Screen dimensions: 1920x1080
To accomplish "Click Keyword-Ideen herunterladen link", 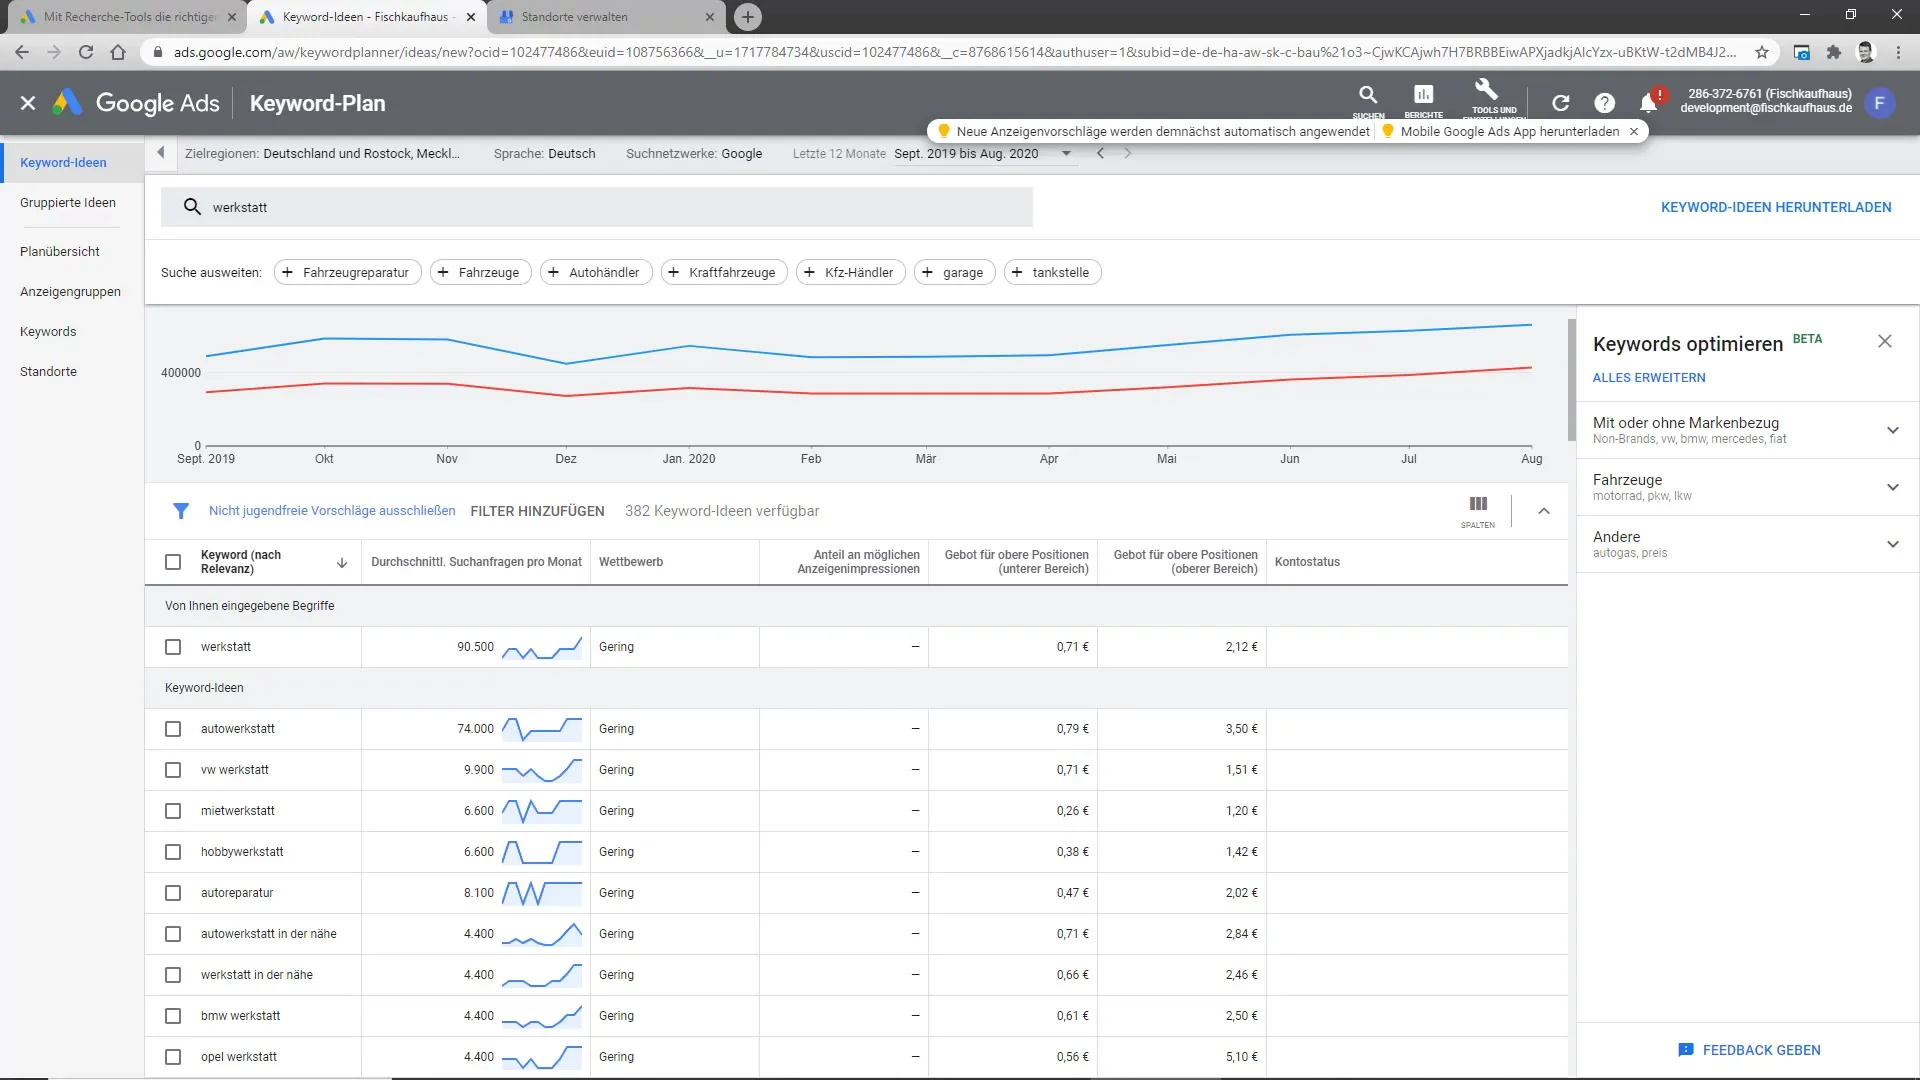I will point(1776,207).
